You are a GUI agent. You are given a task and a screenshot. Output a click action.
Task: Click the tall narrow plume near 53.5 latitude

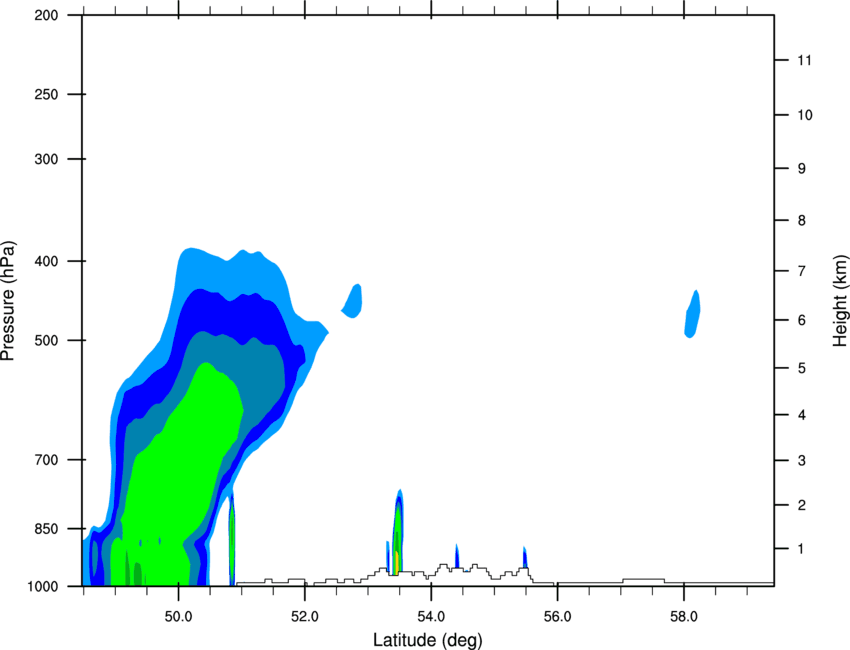pyautogui.click(x=398, y=531)
